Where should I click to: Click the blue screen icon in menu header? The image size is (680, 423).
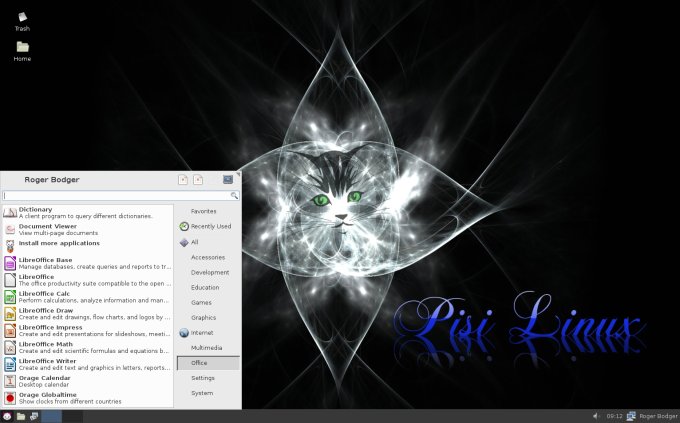[x=228, y=179]
